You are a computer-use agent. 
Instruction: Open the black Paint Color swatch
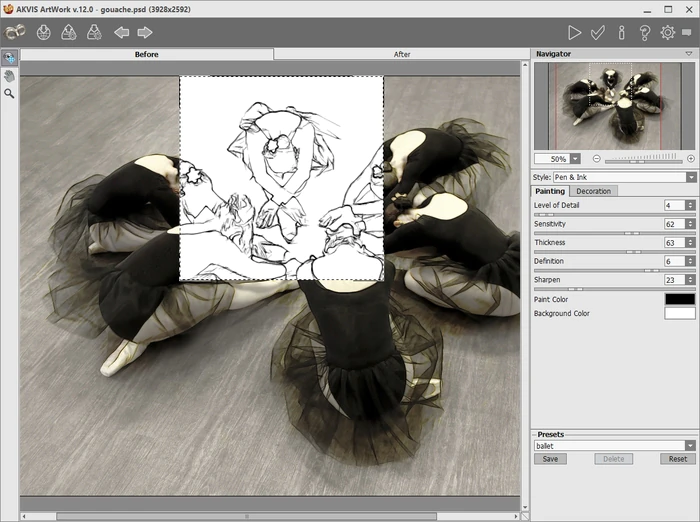(679, 299)
